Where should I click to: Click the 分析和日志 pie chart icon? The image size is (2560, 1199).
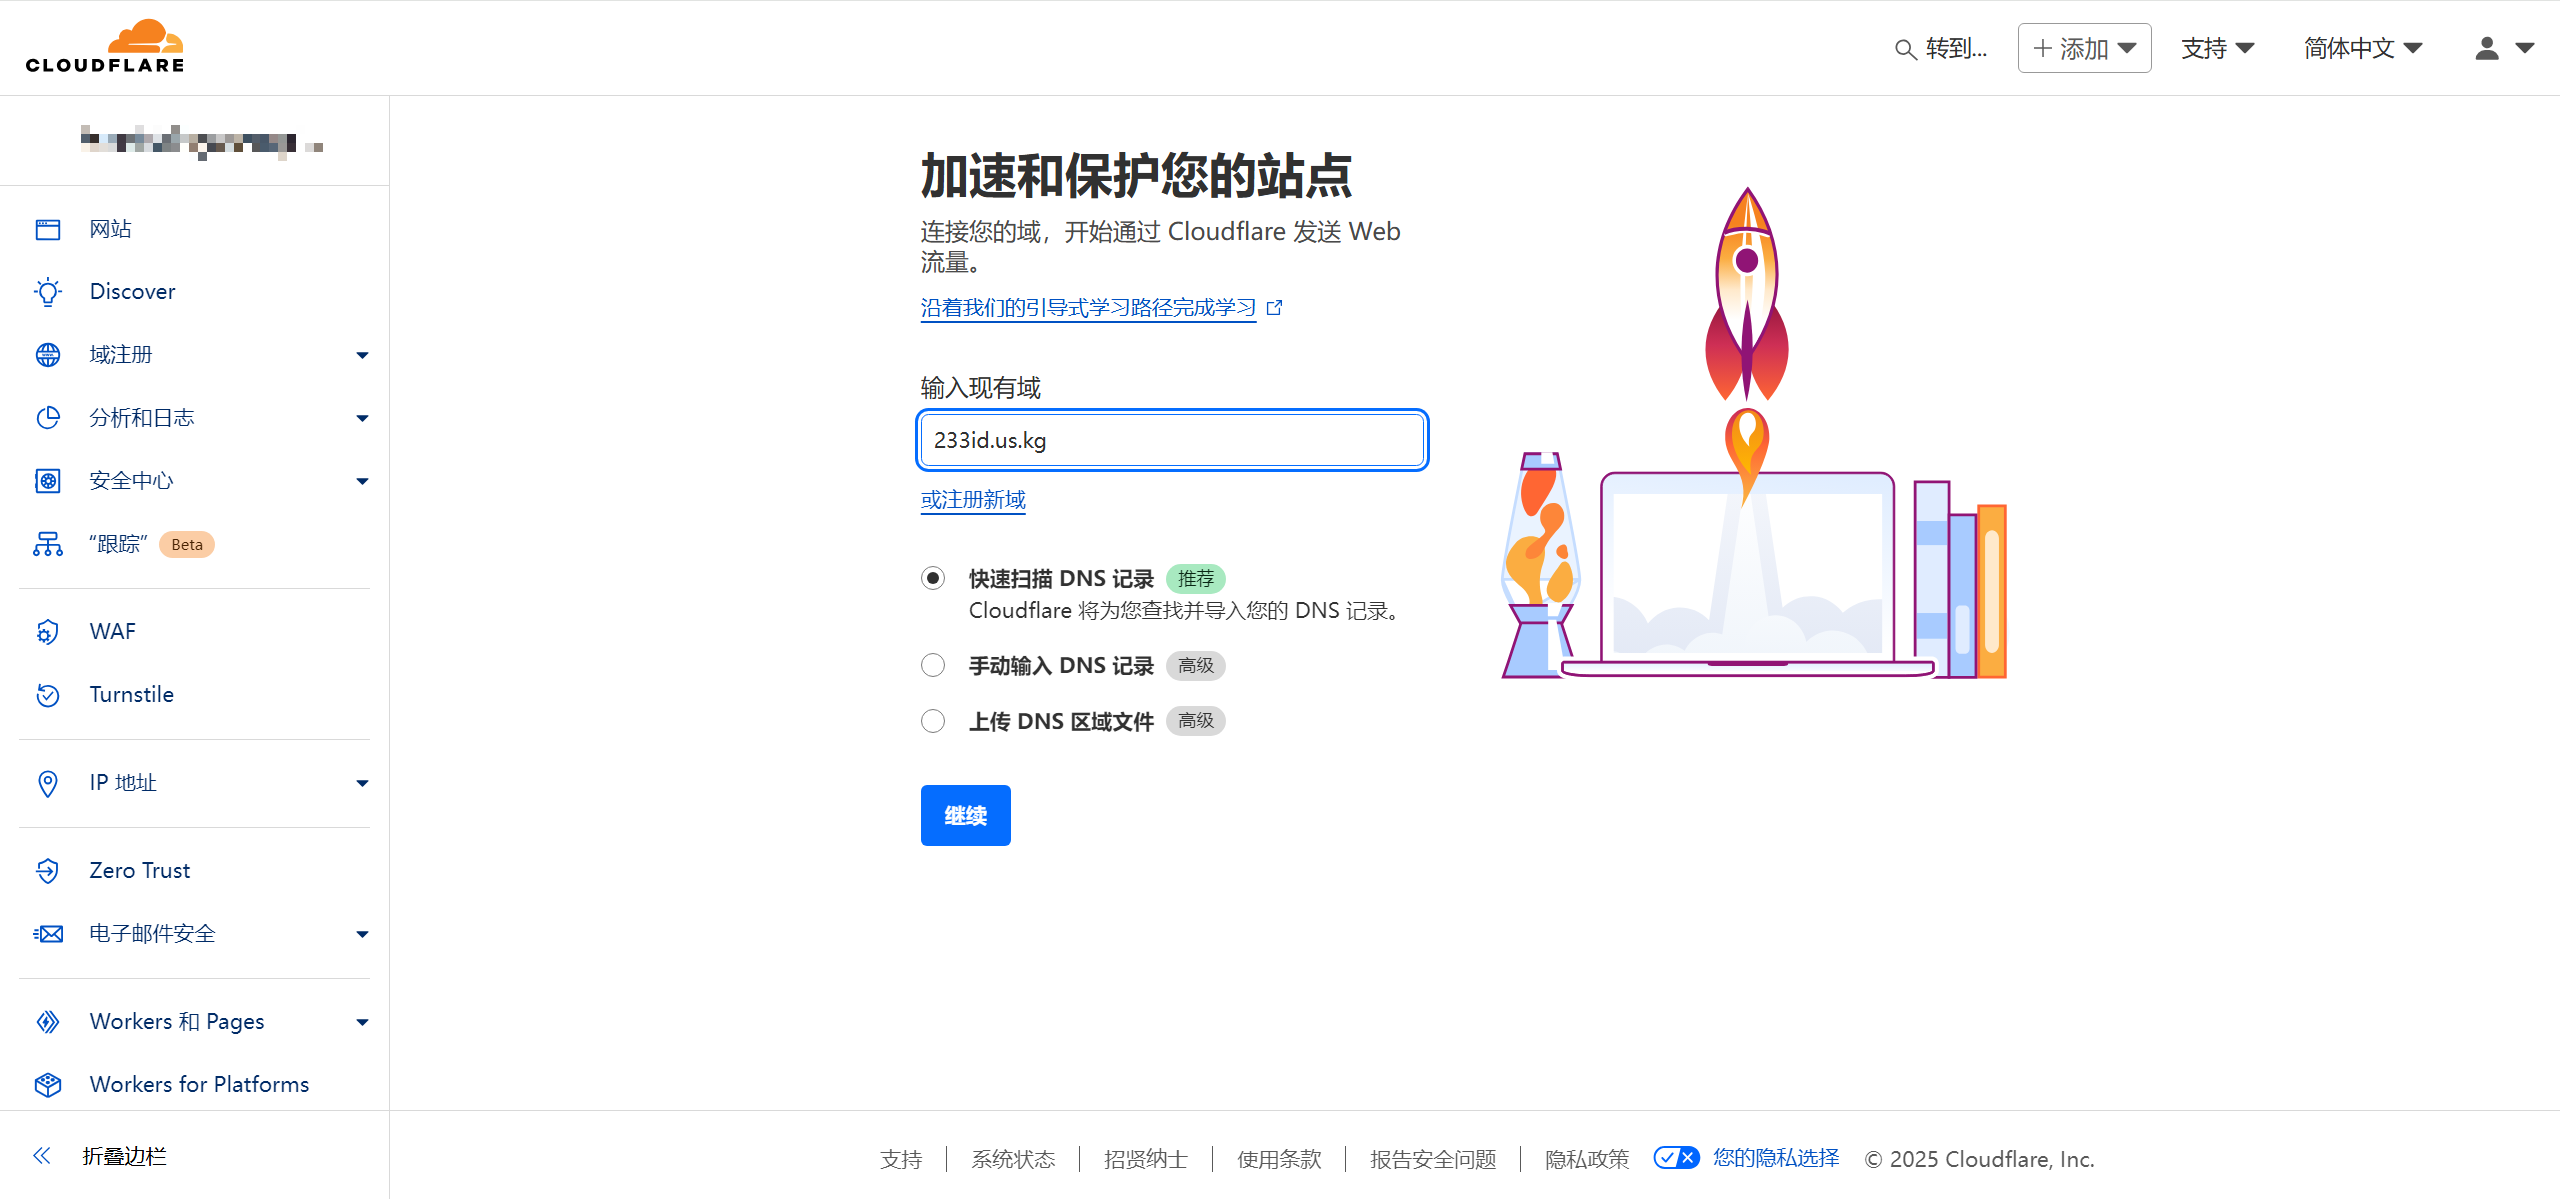(48, 418)
